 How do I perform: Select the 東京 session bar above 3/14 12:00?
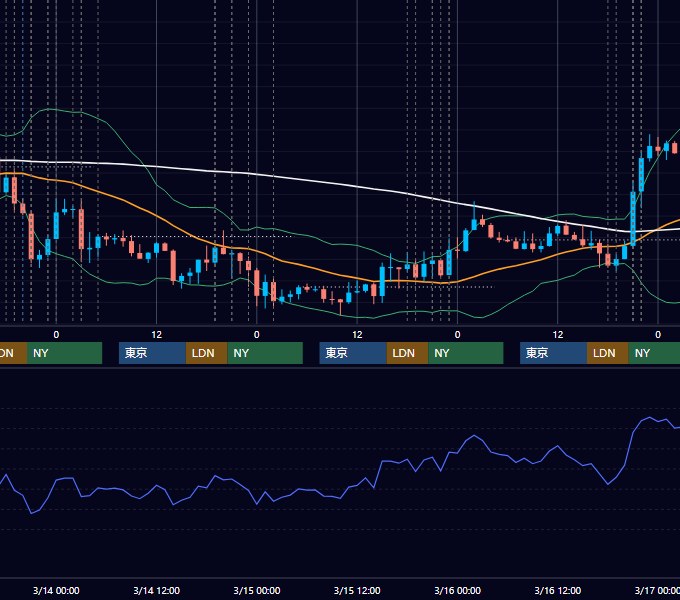point(152,353)
